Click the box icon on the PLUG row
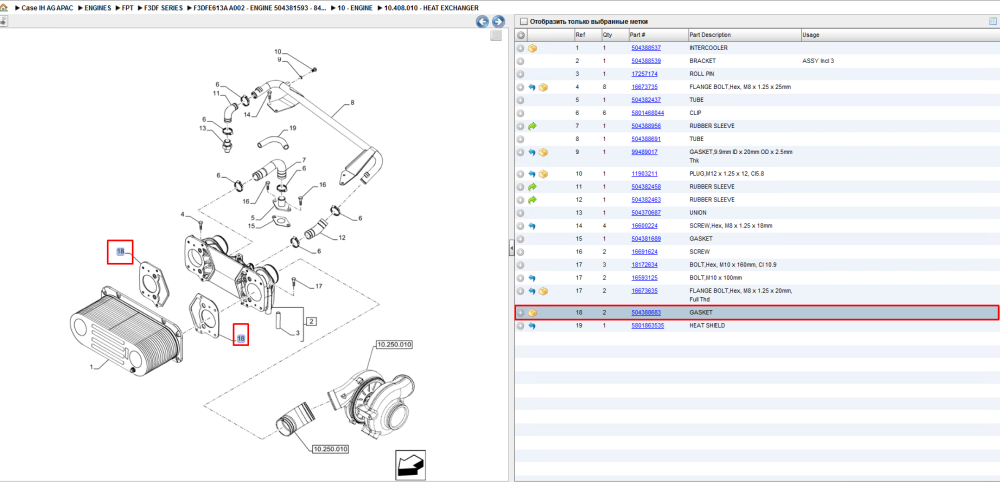Screen dimensions: 1000x482 pos(543,173)
